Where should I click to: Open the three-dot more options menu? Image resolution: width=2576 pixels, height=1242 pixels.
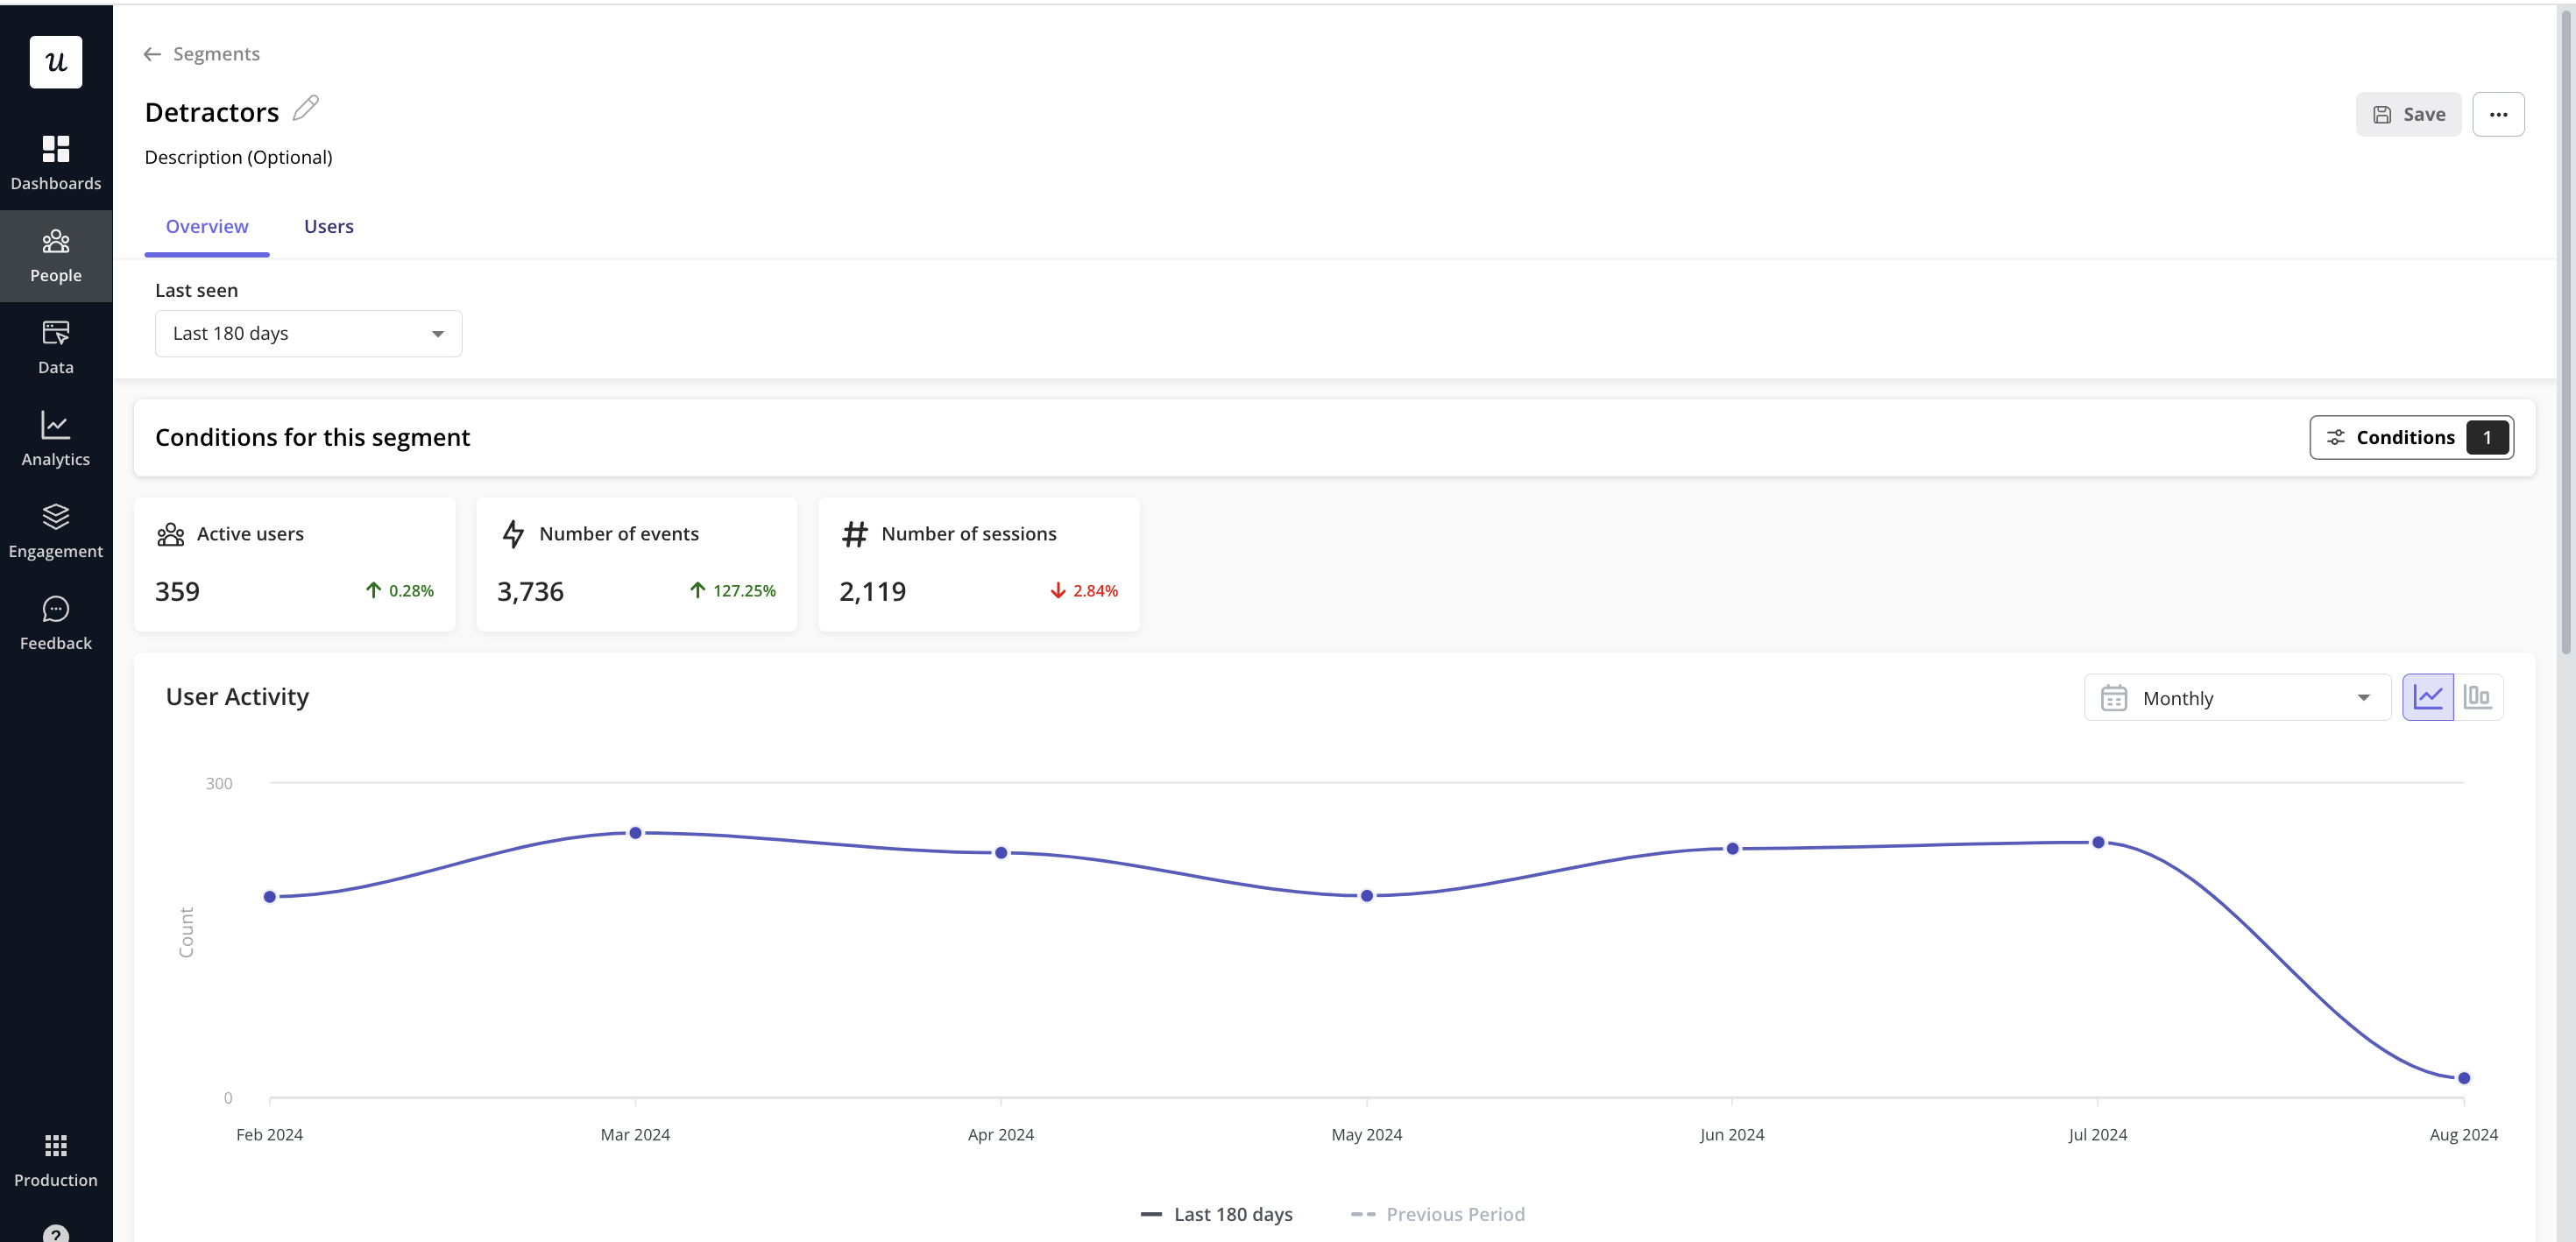2497,114
